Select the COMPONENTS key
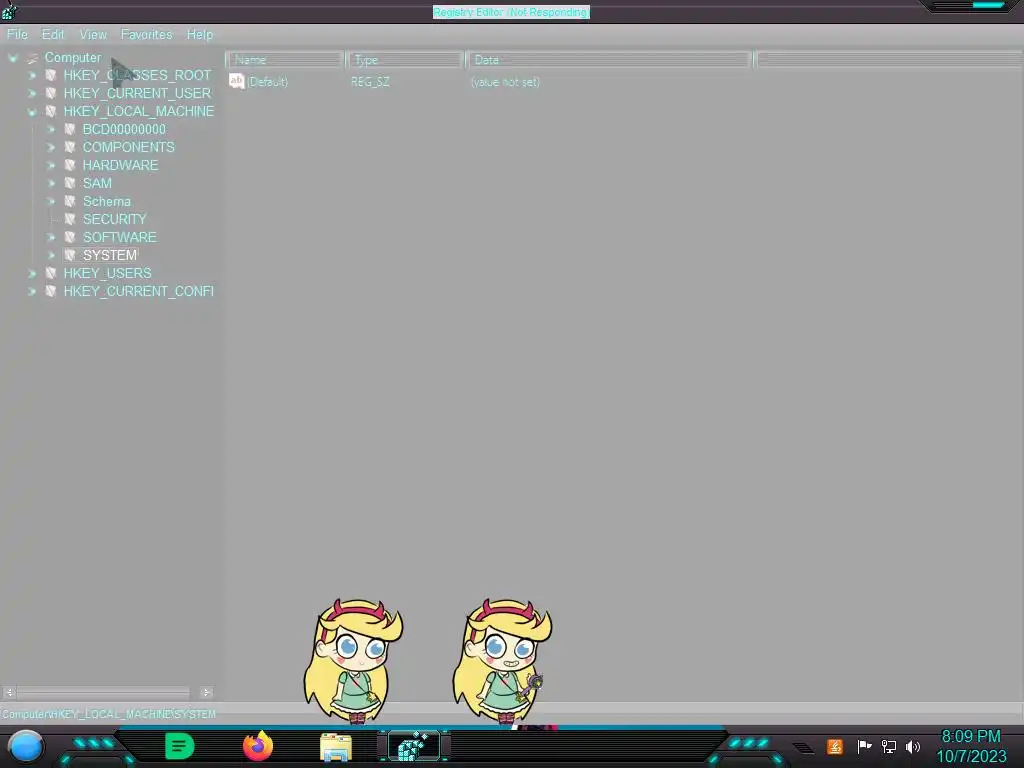The width and height of the screenshot is (1024, 768). click(x=129, y=147)
